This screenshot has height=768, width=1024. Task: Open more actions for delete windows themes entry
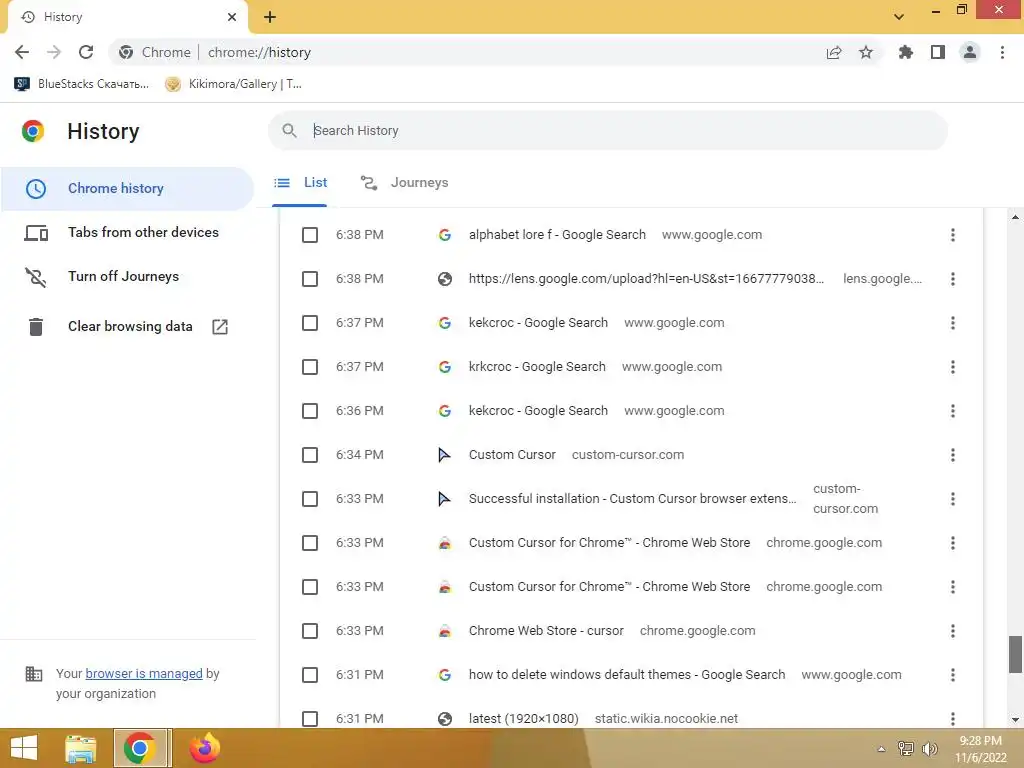click(953, 675)
